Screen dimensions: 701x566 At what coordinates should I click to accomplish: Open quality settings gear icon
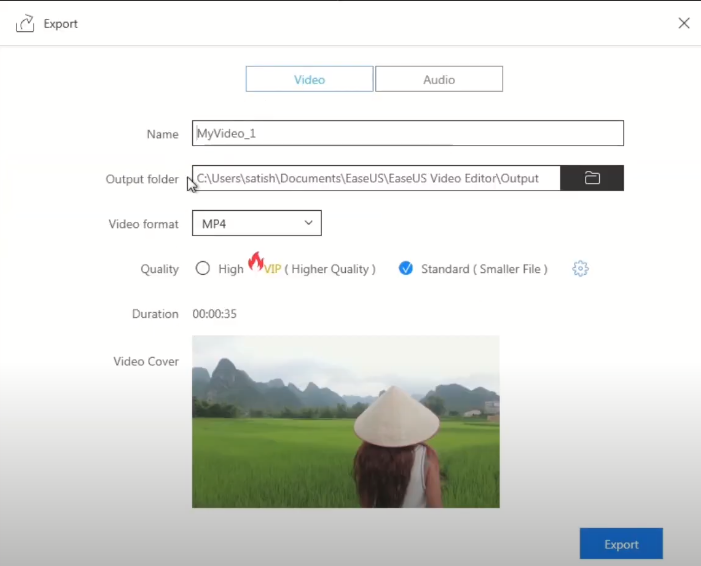(580, 269)
